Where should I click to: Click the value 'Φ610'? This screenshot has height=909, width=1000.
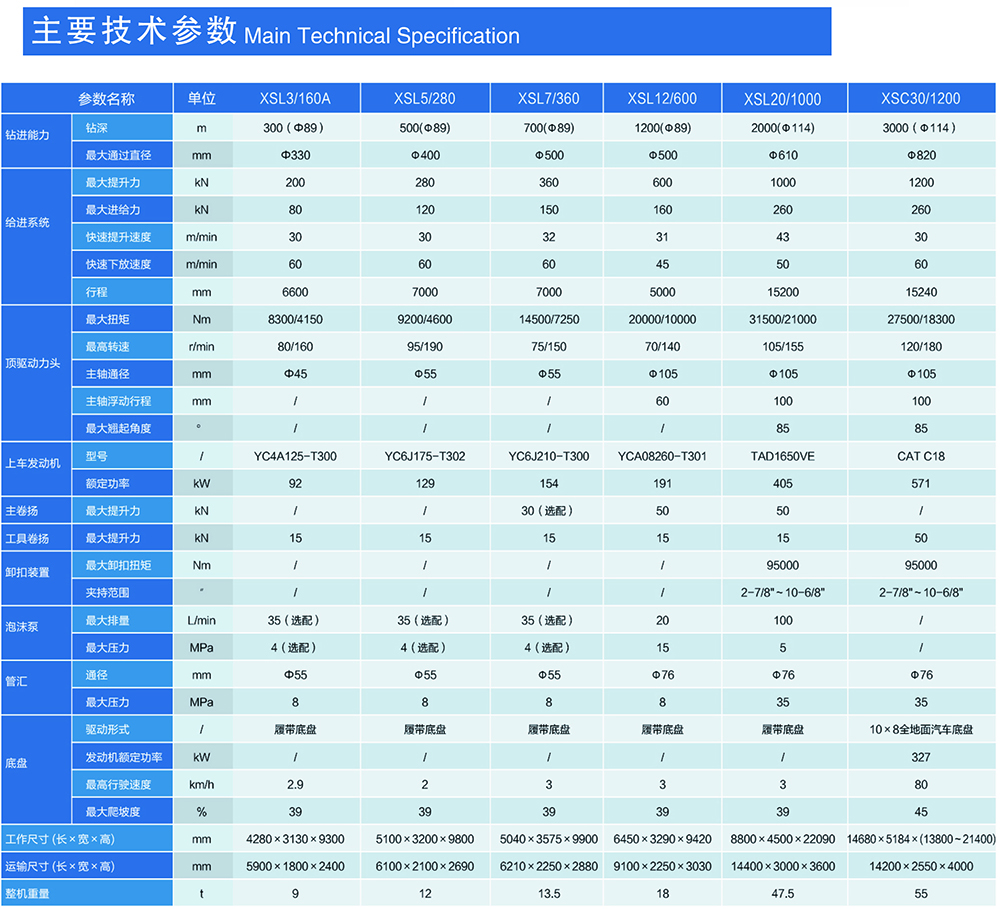pyautogui.click(x=783, y=155)
